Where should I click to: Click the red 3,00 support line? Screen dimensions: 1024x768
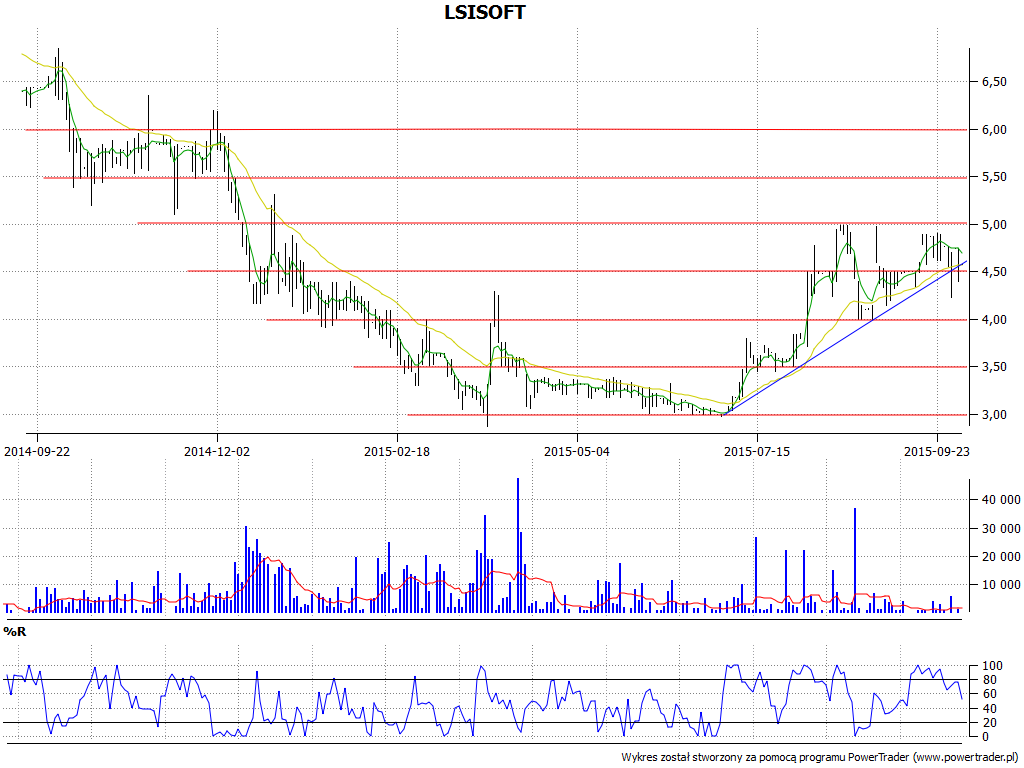click(x=687, y=415)
